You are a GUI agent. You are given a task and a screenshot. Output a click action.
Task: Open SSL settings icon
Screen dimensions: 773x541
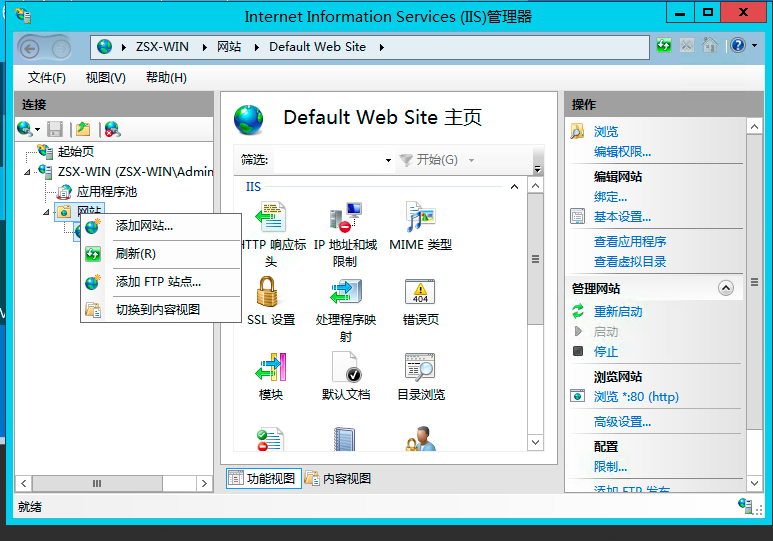tap(267, 291)
